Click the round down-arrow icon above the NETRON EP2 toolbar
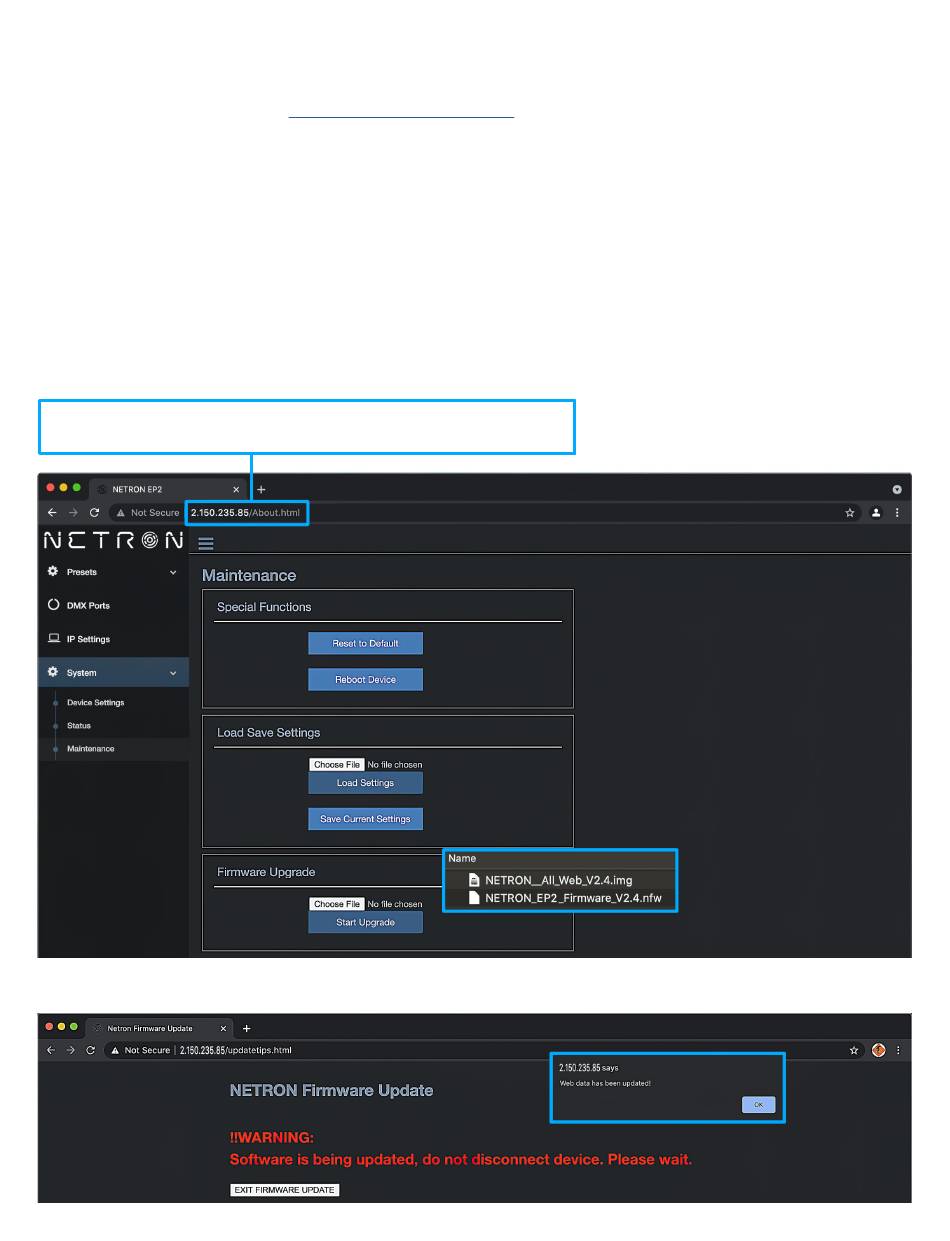Screen dimensions: 950x1241 897,490
